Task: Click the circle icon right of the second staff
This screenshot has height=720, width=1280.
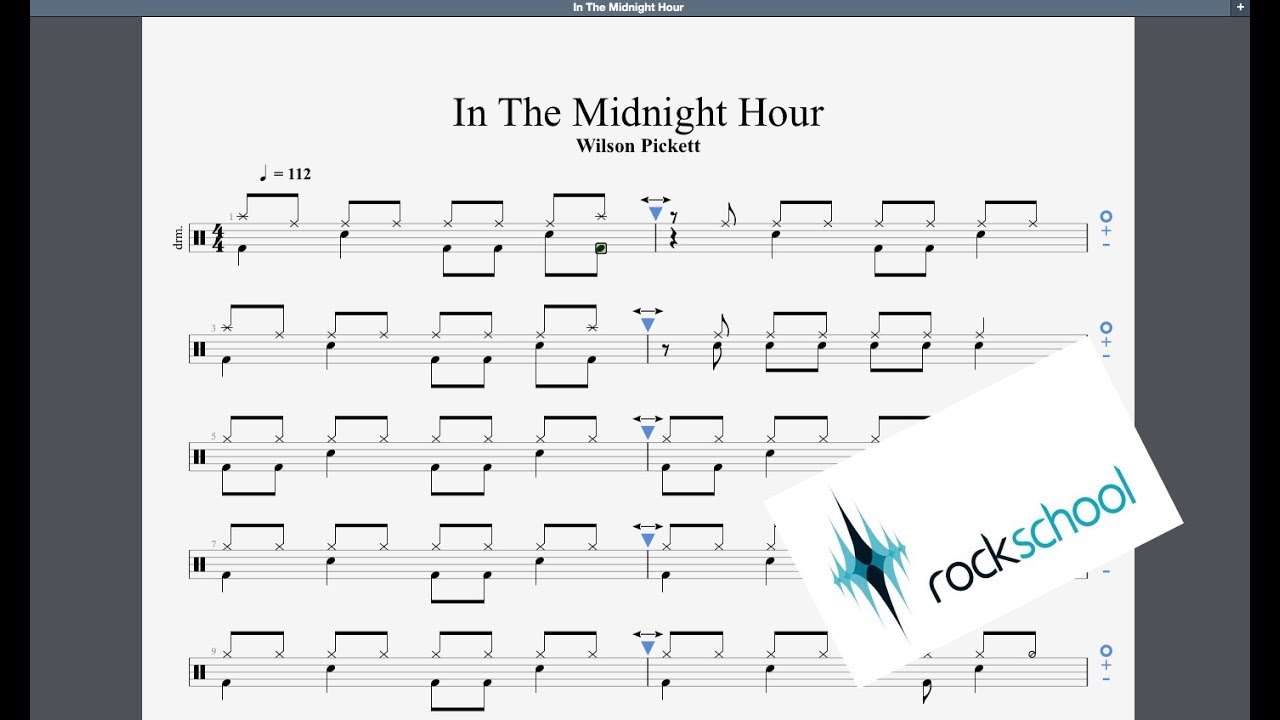Action: click(x=1106, y=328)
